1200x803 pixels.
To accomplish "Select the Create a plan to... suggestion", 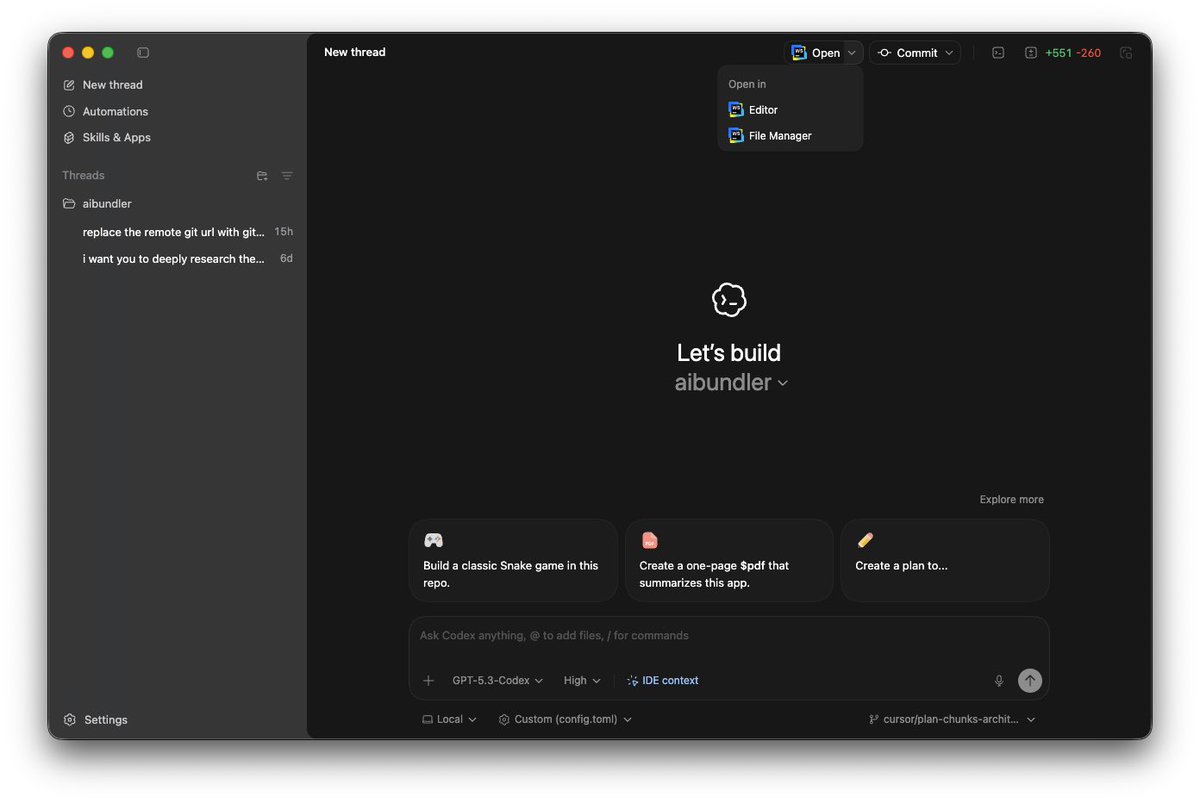I will coord(945,560).
